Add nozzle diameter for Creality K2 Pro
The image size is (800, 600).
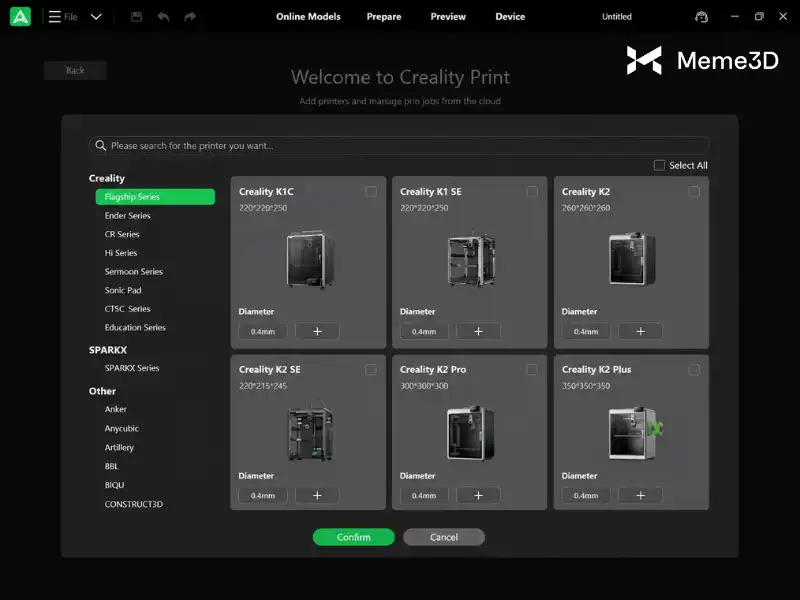(479, 495)
